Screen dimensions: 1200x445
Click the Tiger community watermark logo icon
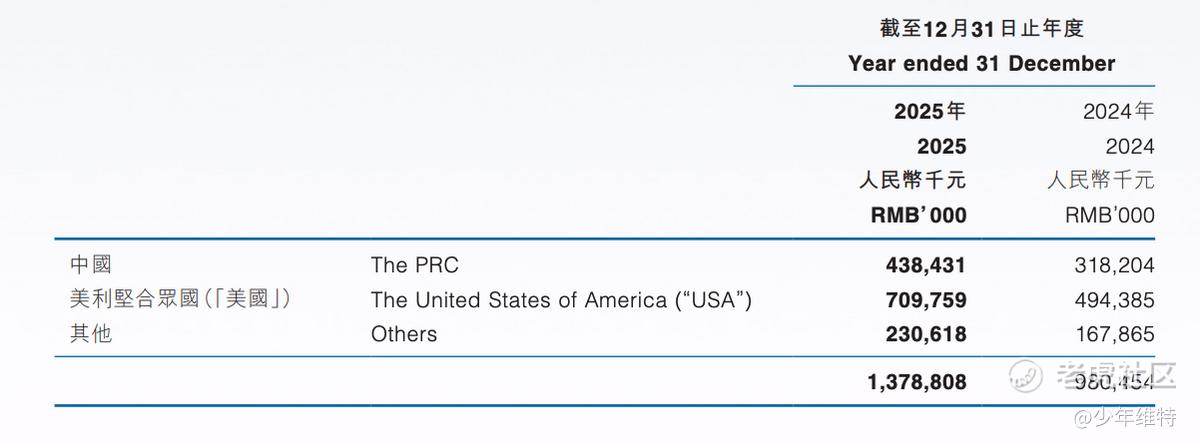click(x=1027, y=377)
